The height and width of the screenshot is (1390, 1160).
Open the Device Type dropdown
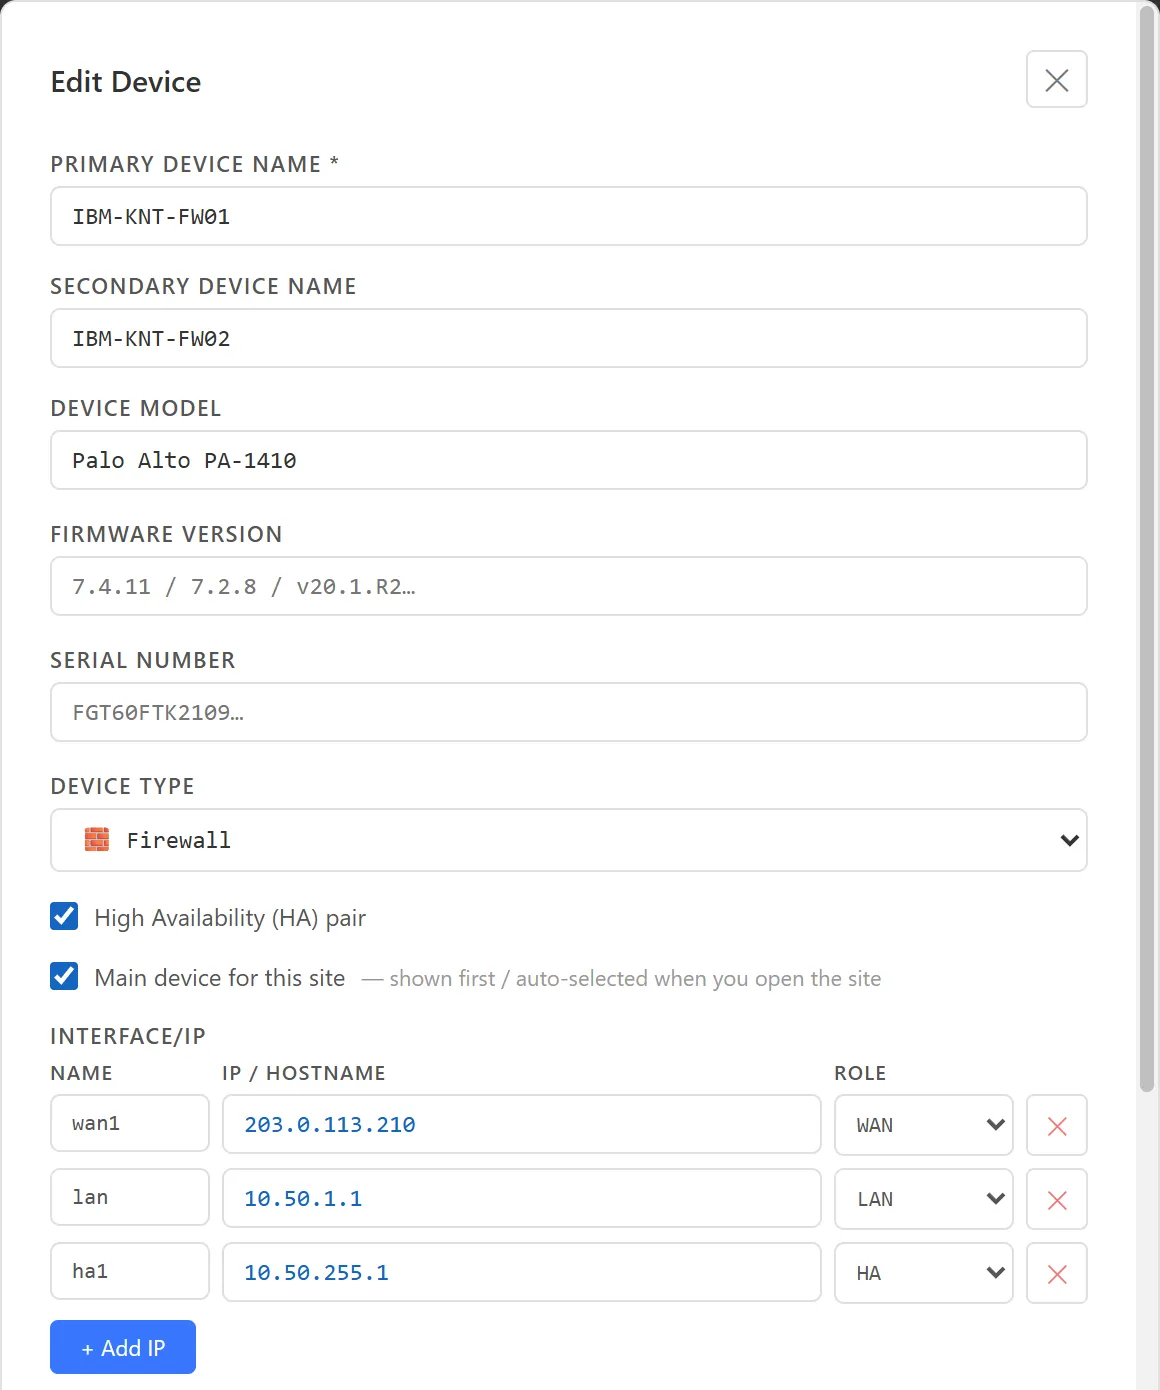coord(568,840)
